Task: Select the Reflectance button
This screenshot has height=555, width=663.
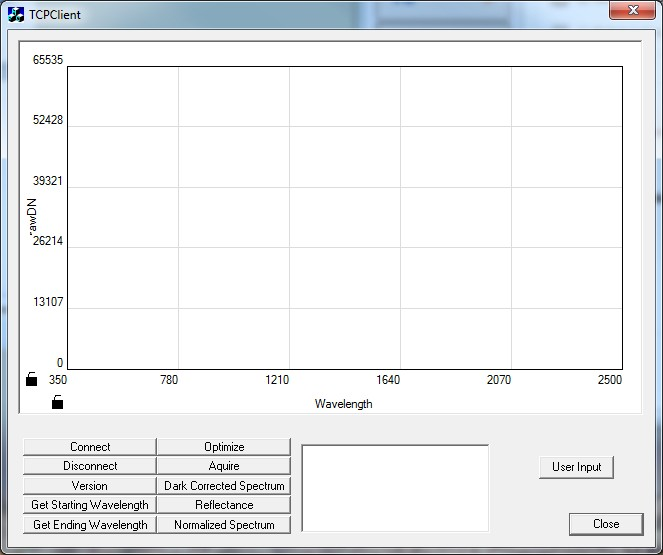Action: pyautogui.click(x=224, y=505)
